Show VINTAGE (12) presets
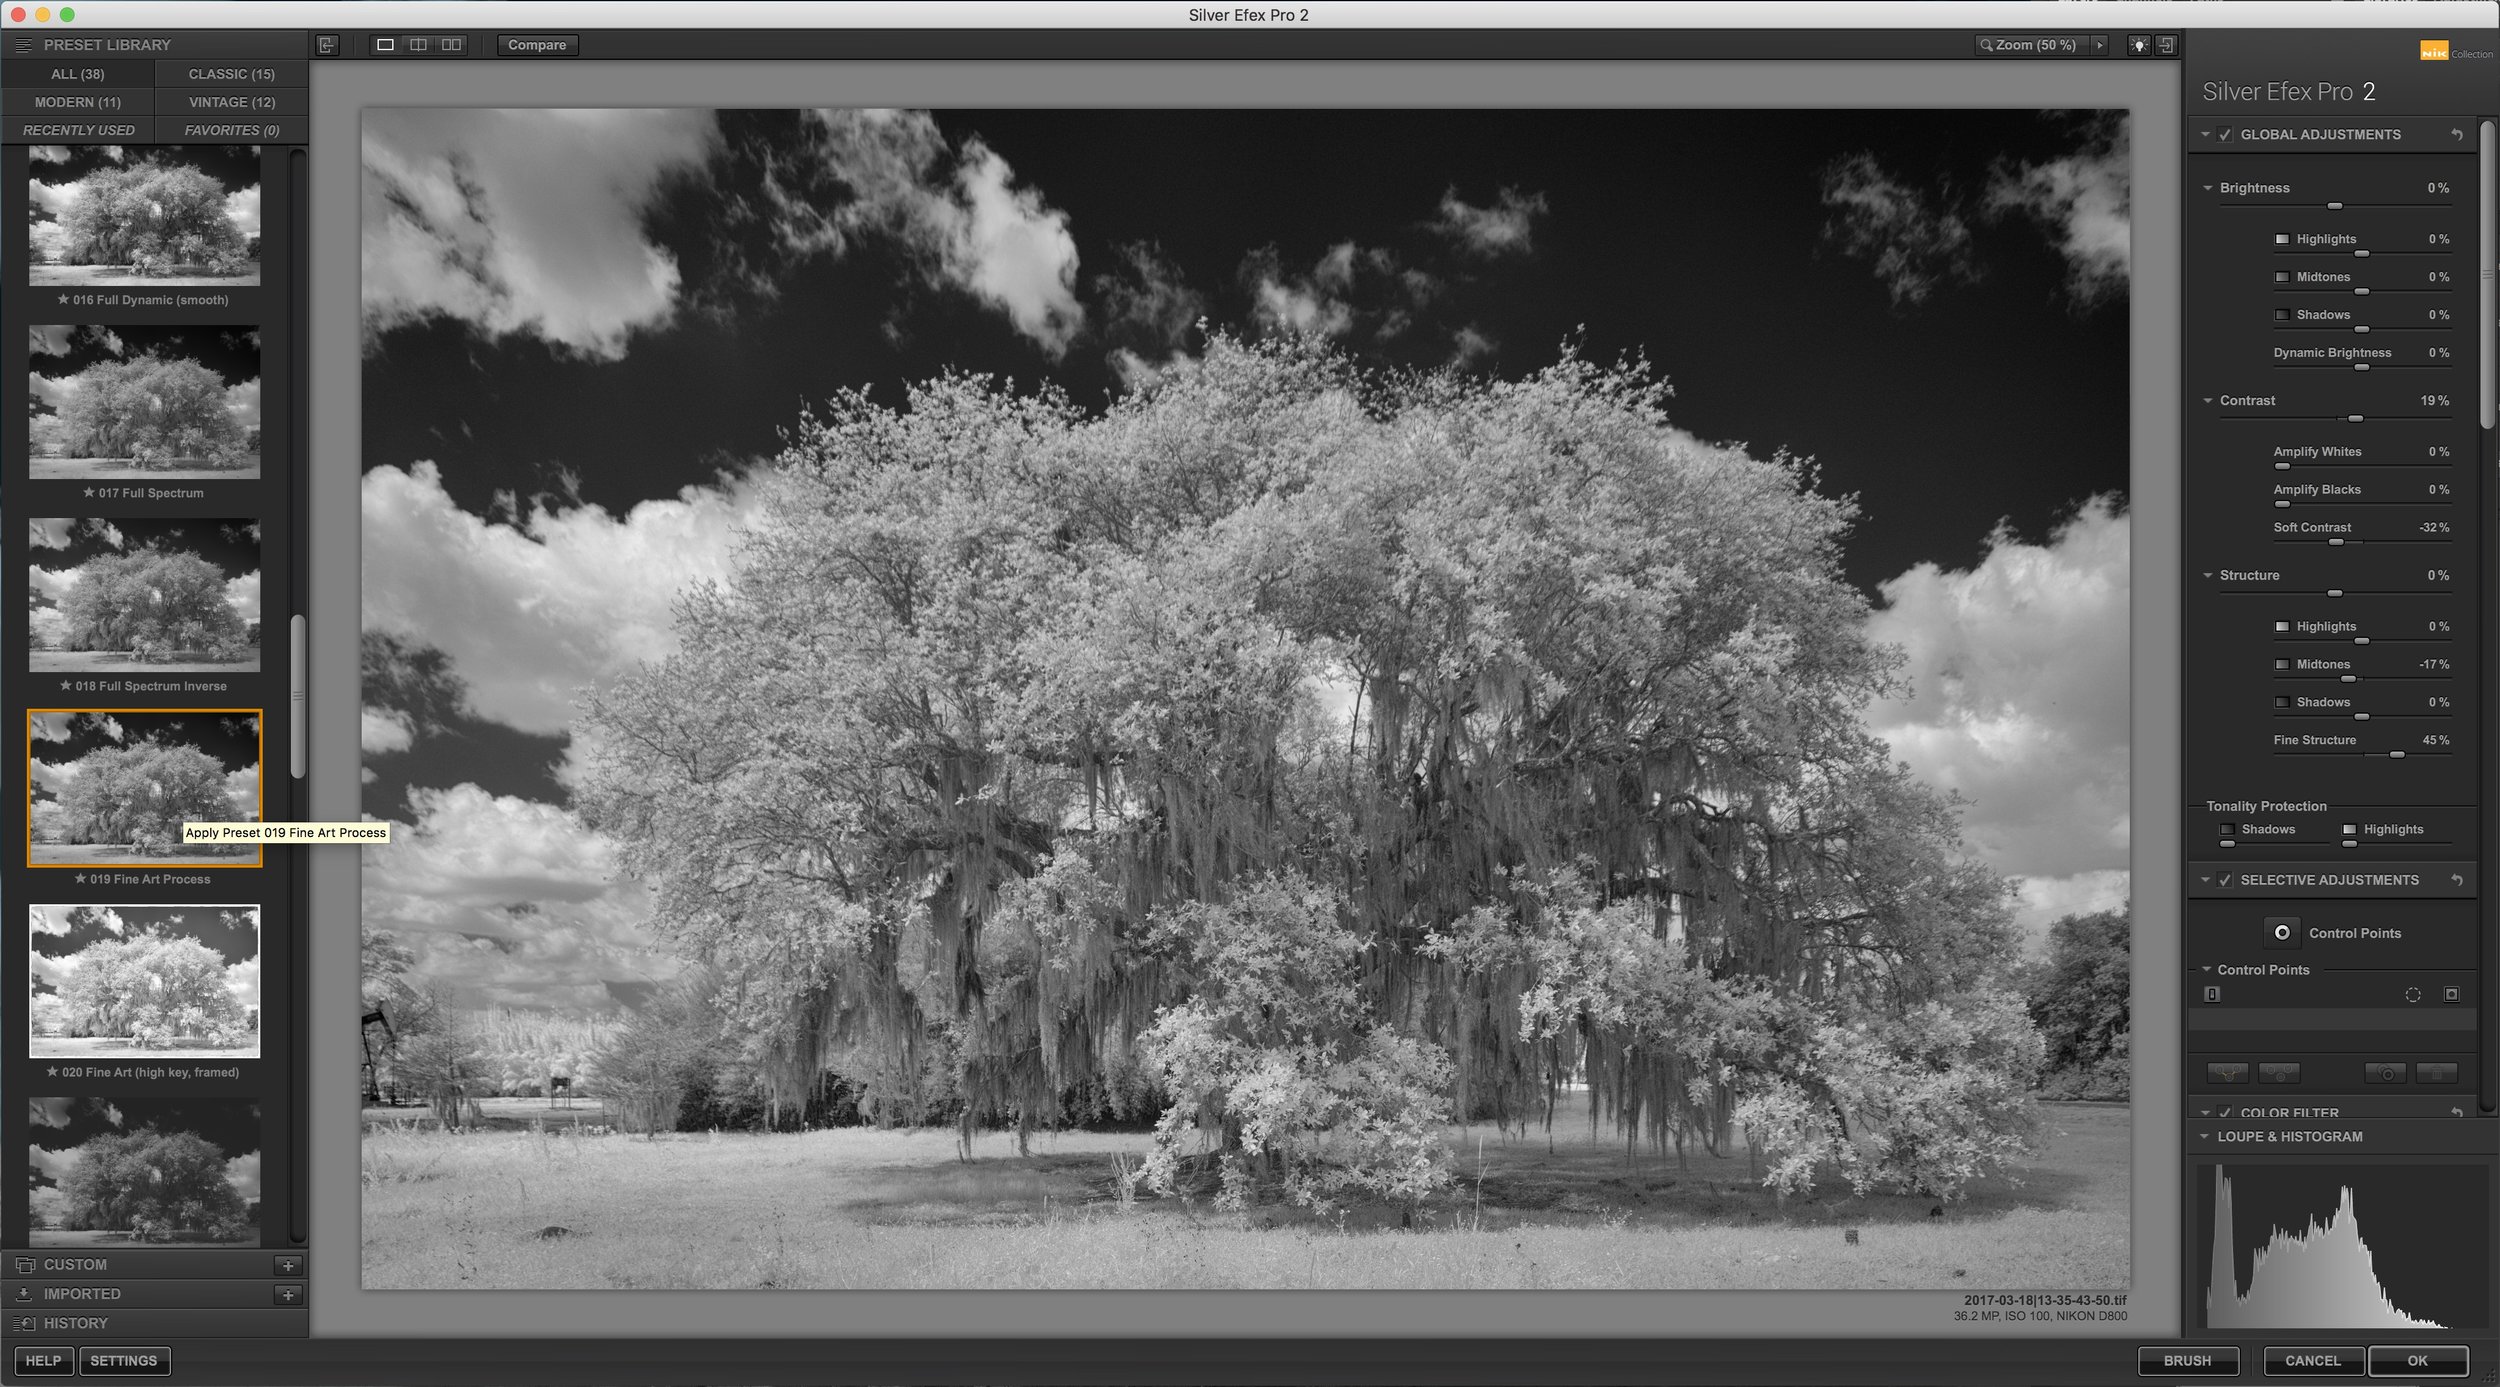Viewport: 2500px width, 1387px height. tap(232, 102)
